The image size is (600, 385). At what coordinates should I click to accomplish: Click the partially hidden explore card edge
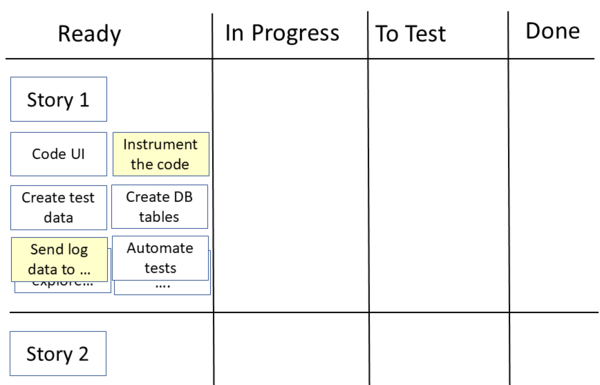pos(63,287)
